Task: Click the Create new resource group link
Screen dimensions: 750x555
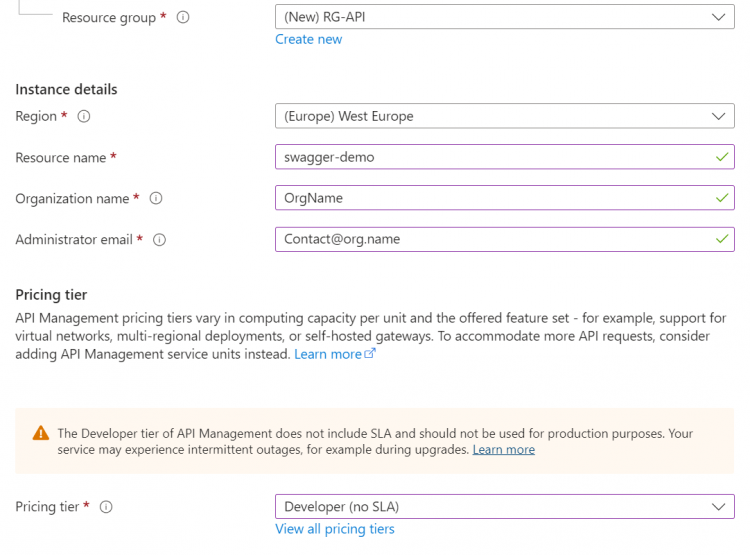Action: (x=309, y=39)
